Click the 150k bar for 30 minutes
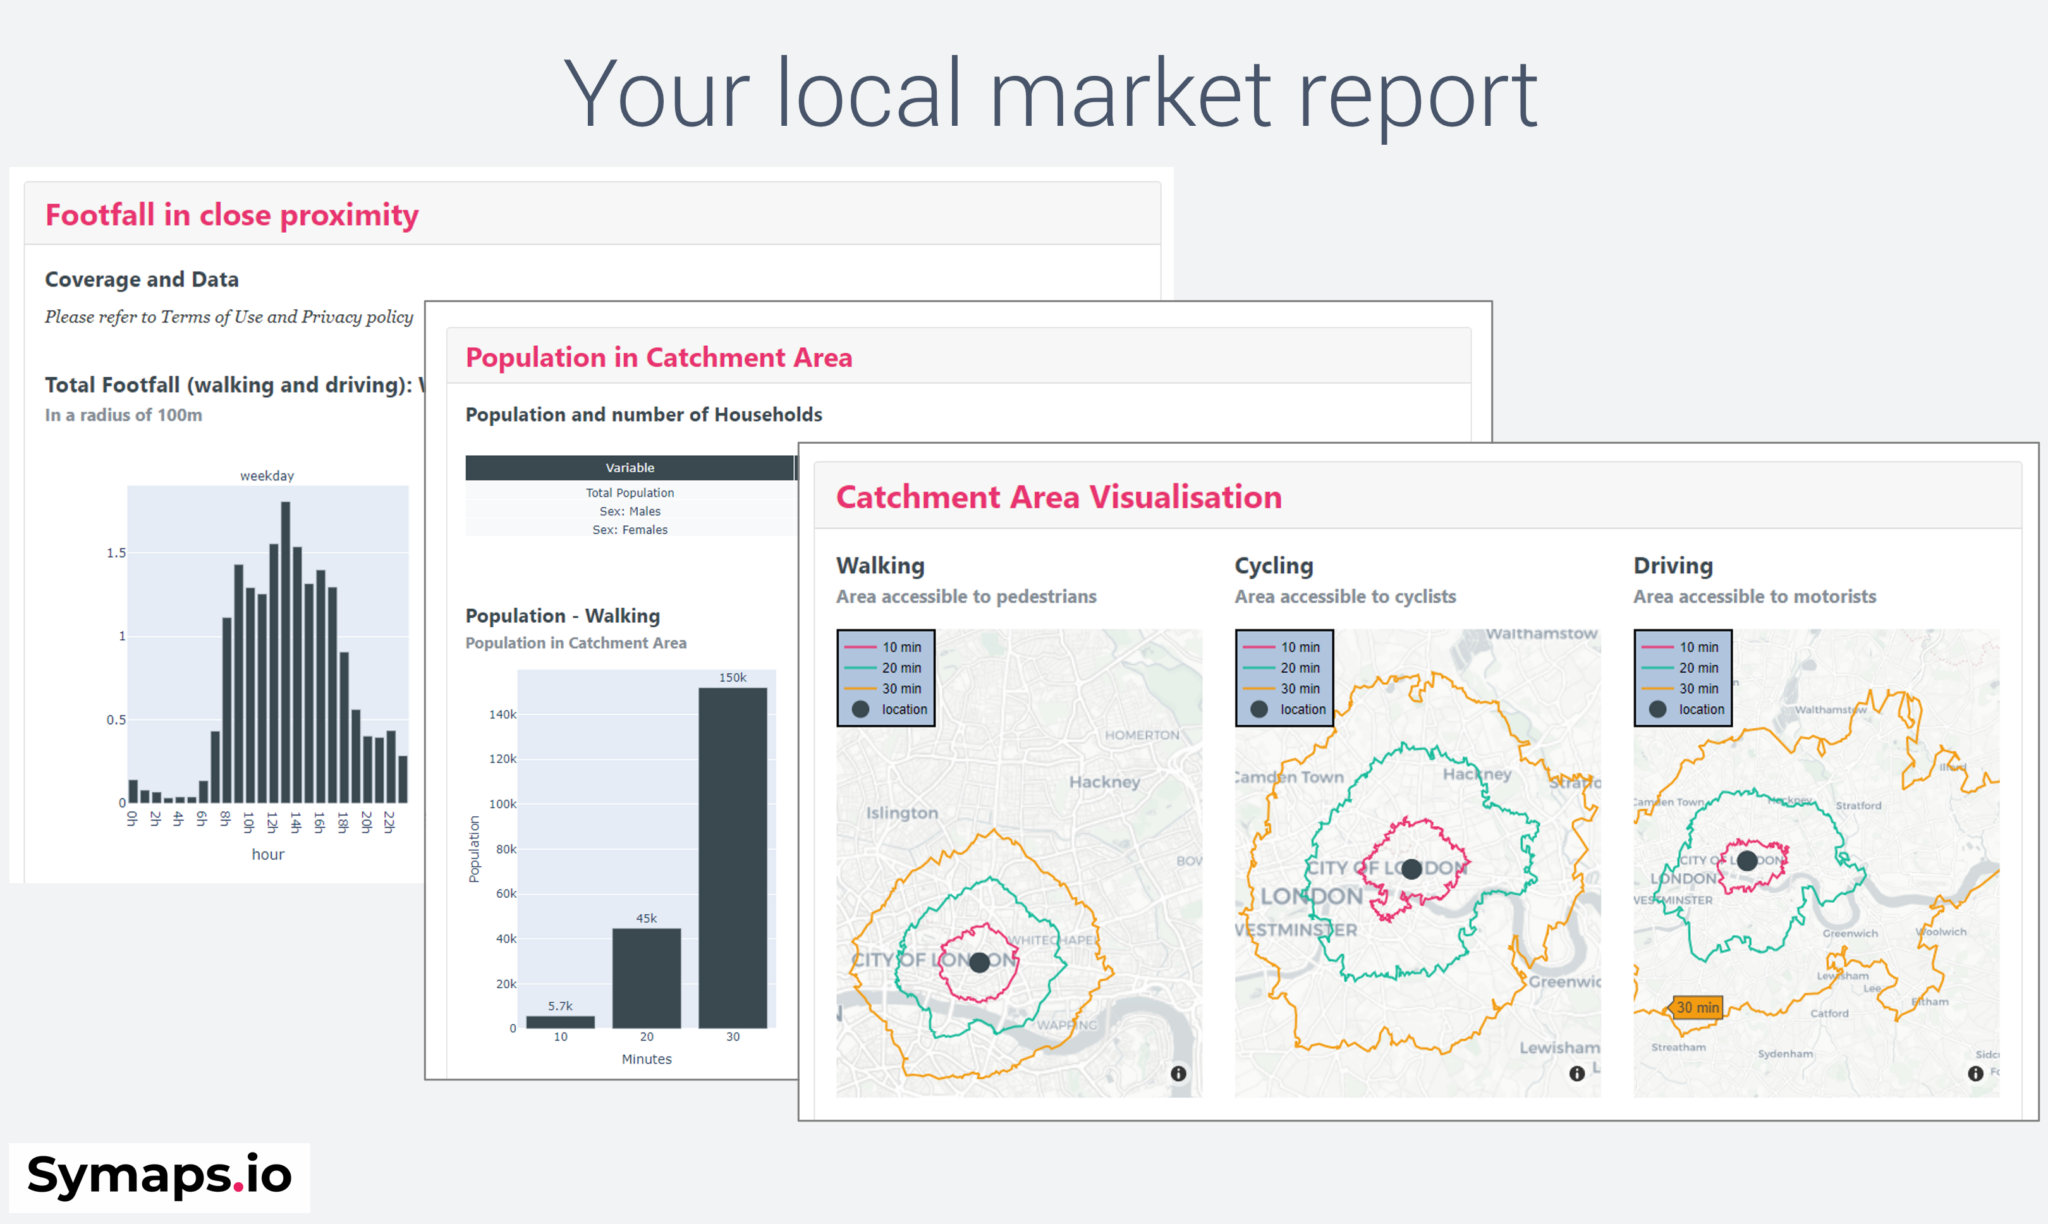Viewport: 2048px width, 1224px height. [x=733, y=858]
